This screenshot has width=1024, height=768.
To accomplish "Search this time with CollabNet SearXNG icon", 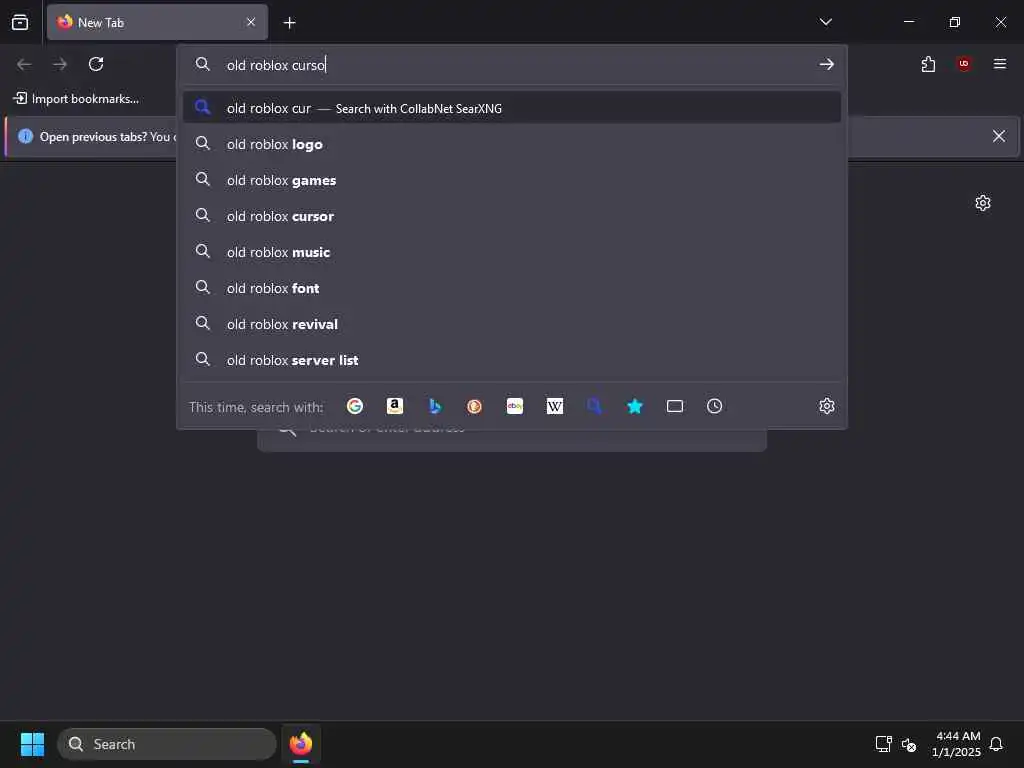I will pos(594,406).
